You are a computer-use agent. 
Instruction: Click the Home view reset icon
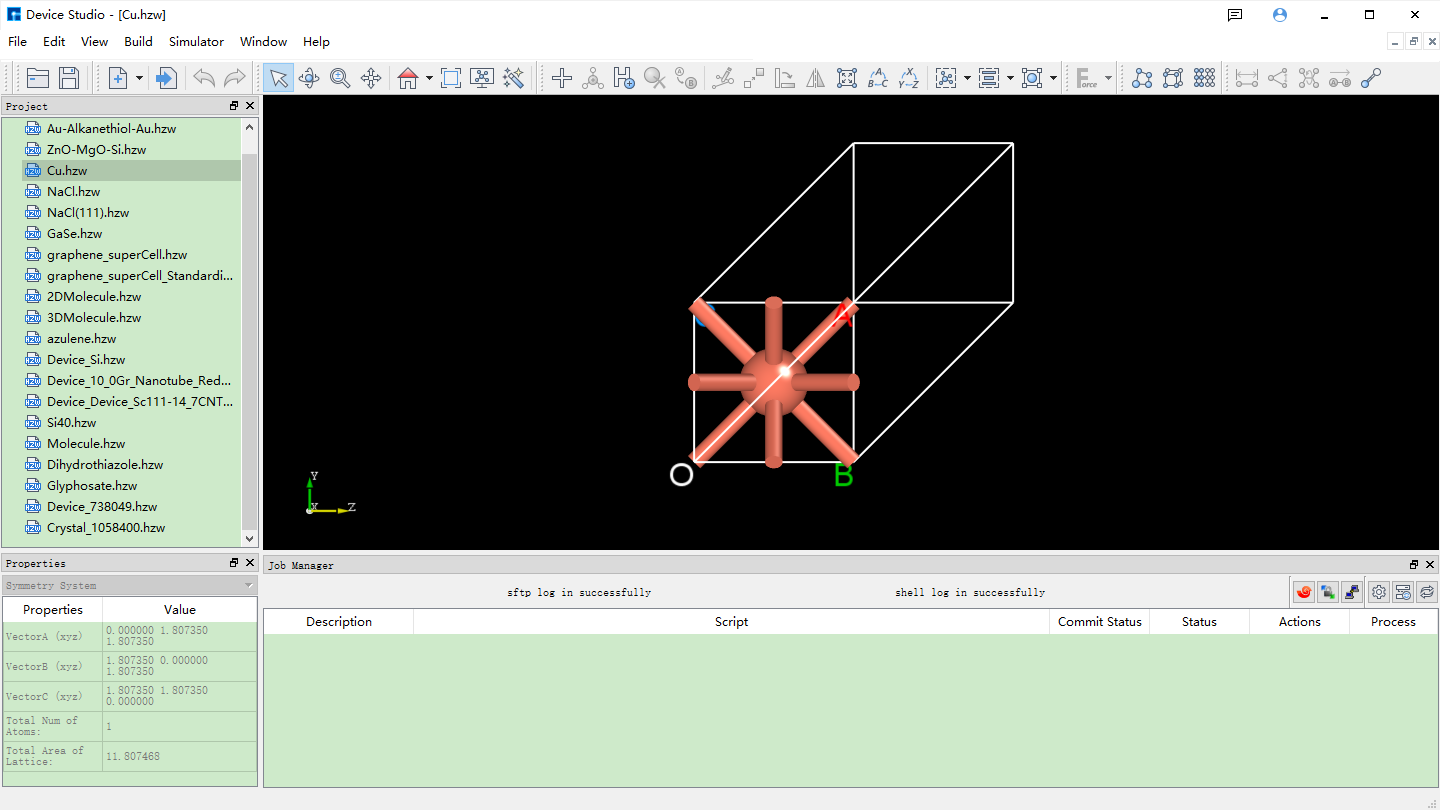click(x=407, y=78)
